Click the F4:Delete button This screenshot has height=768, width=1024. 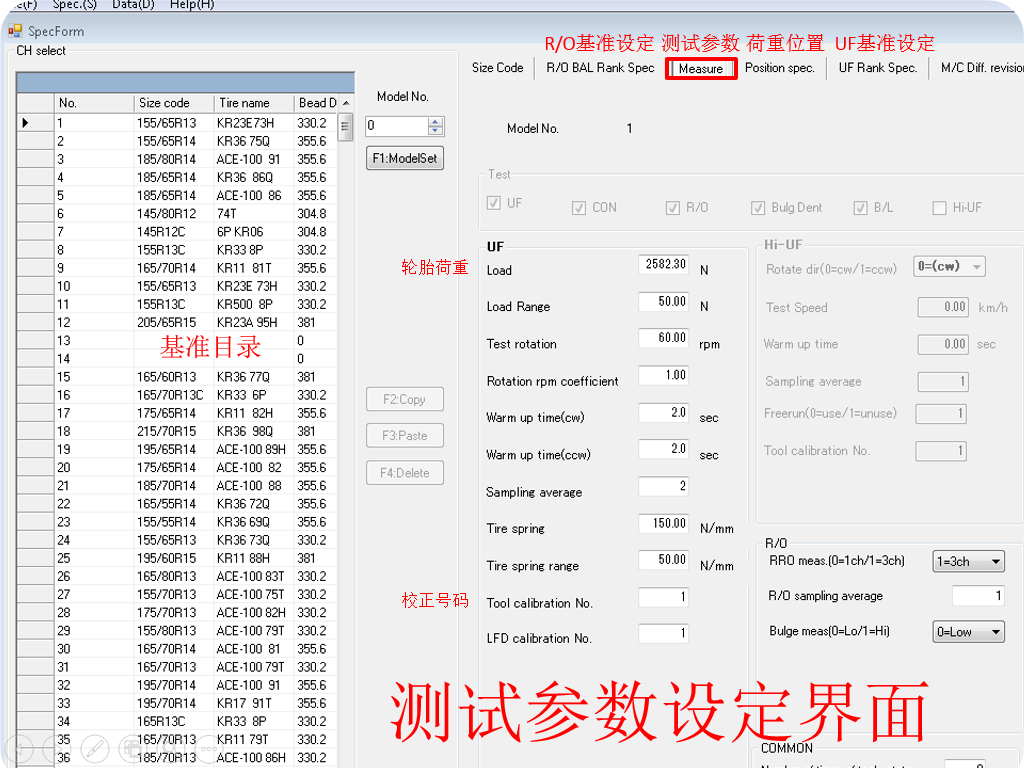[404, 472]
